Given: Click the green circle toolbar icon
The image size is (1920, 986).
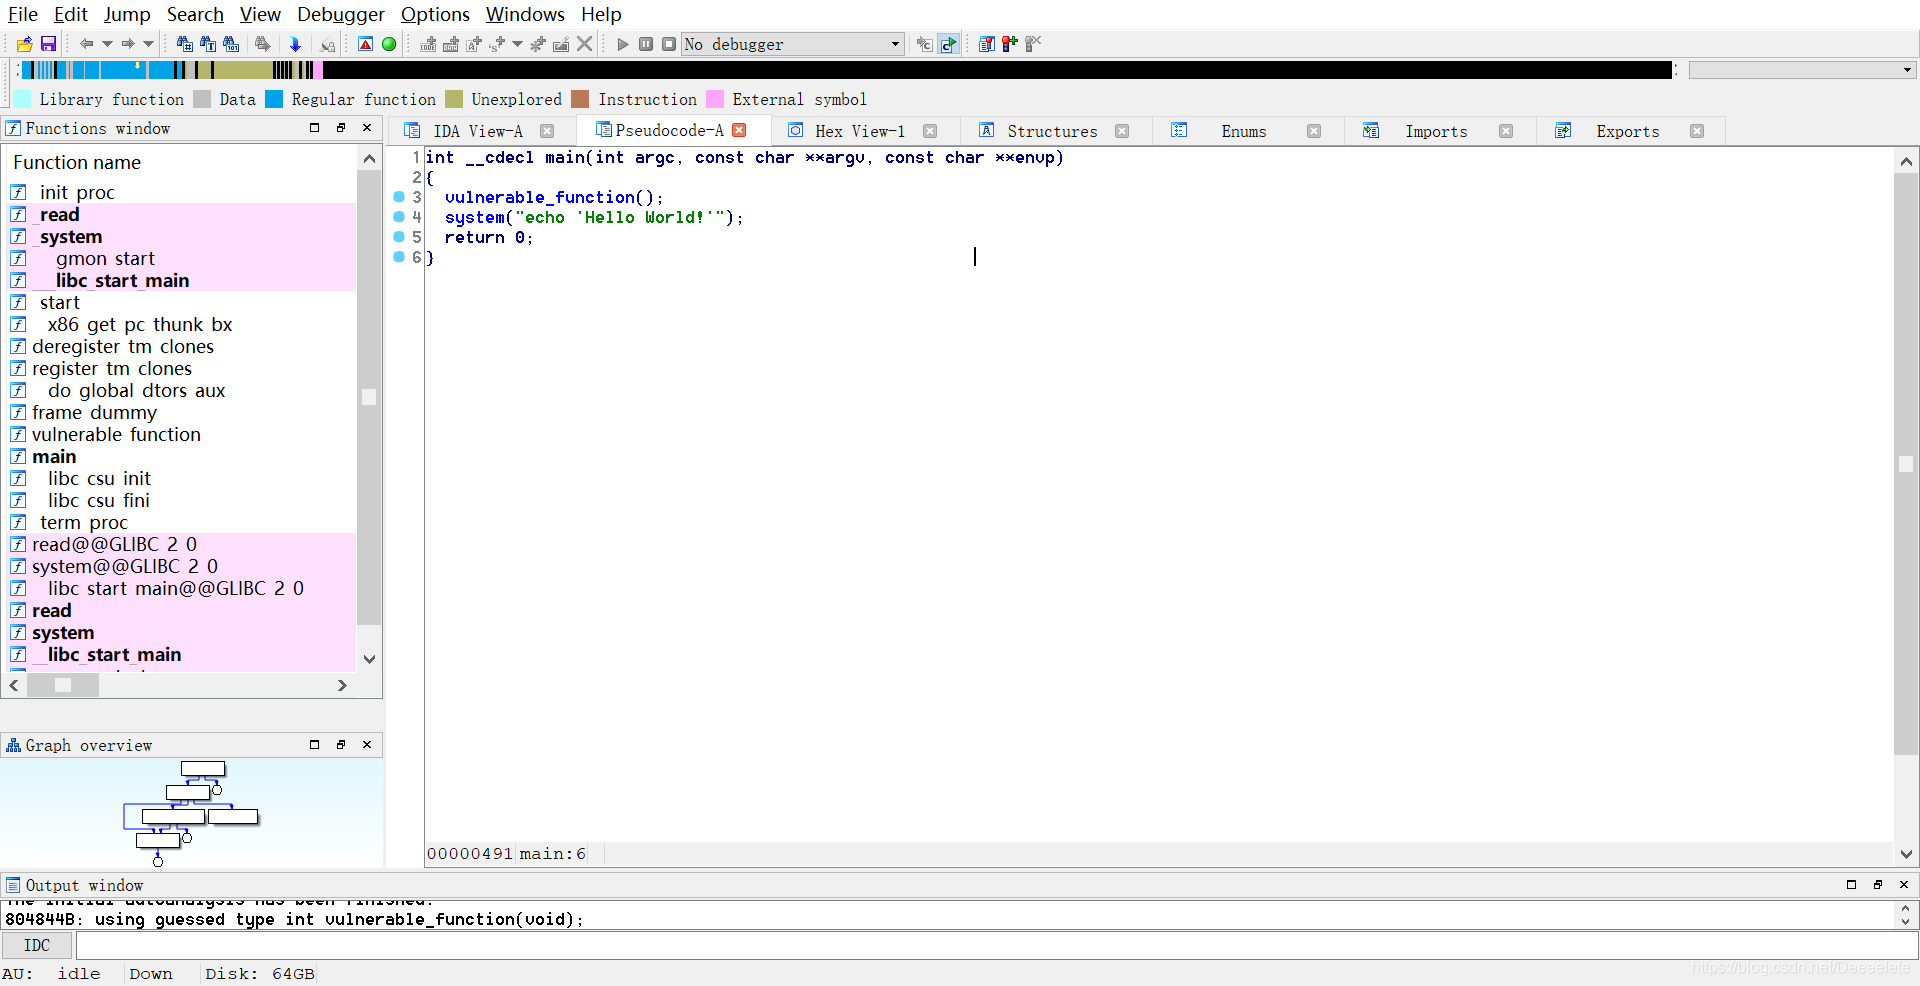Looking at the screenshot, I should [389, 44].
